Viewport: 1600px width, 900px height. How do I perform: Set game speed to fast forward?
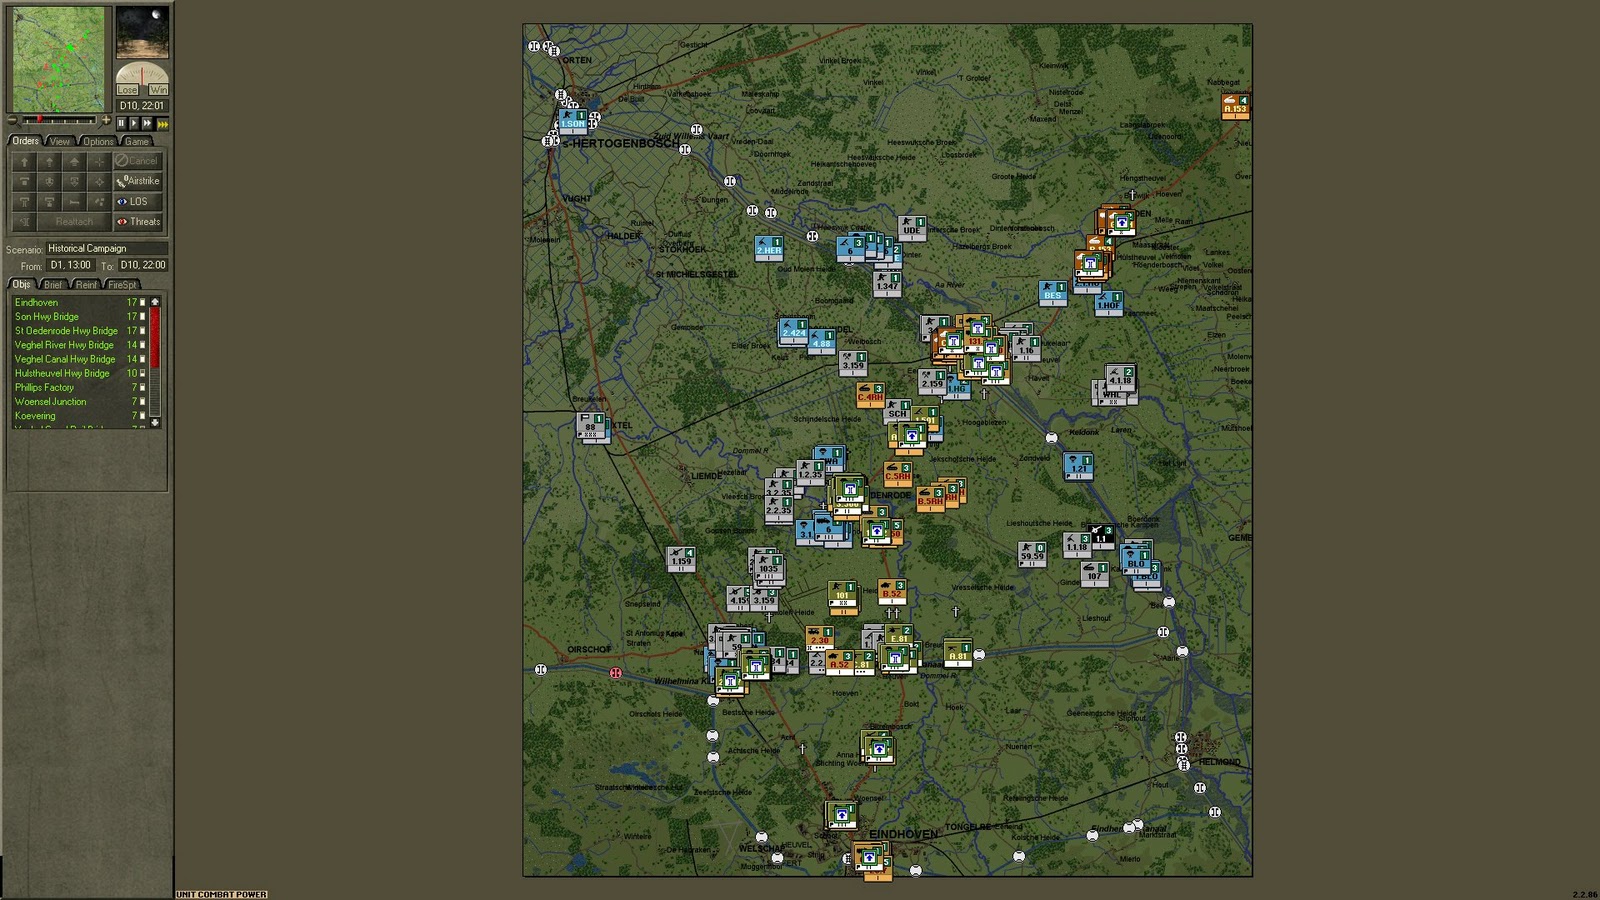click(x=147, y=123)
